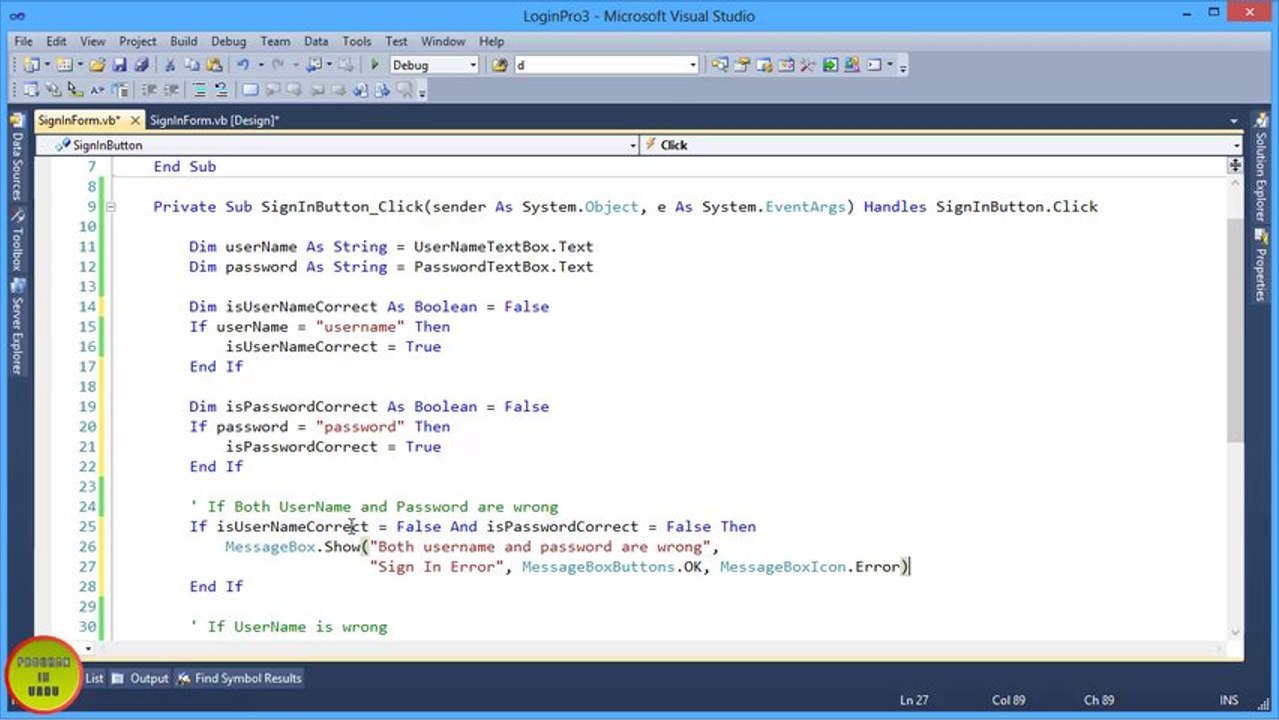1279x720 pixels.
Task: Decrease line indent toolbar icon
Action: (x=149, y=90)
